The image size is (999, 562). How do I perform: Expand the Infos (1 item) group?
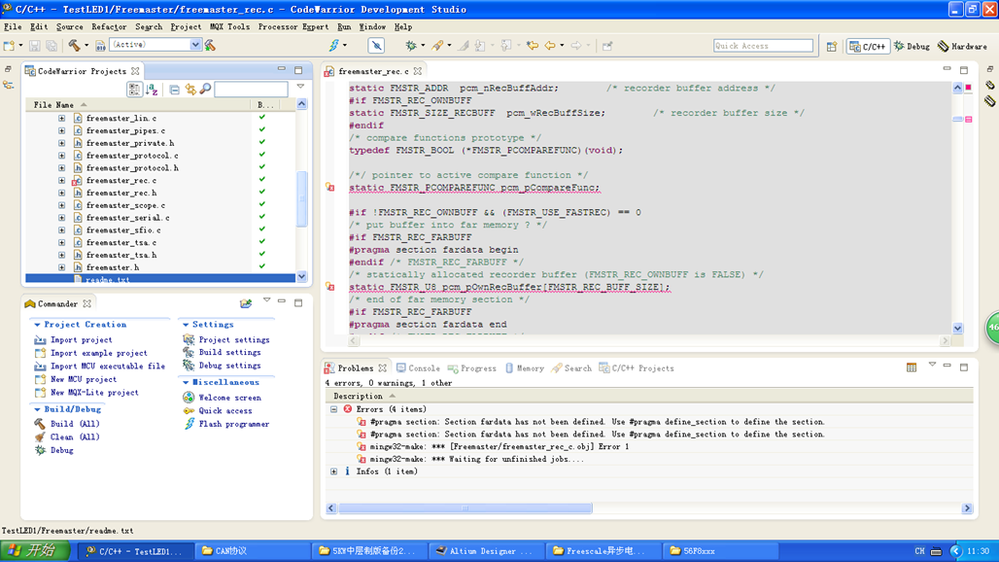334,471
